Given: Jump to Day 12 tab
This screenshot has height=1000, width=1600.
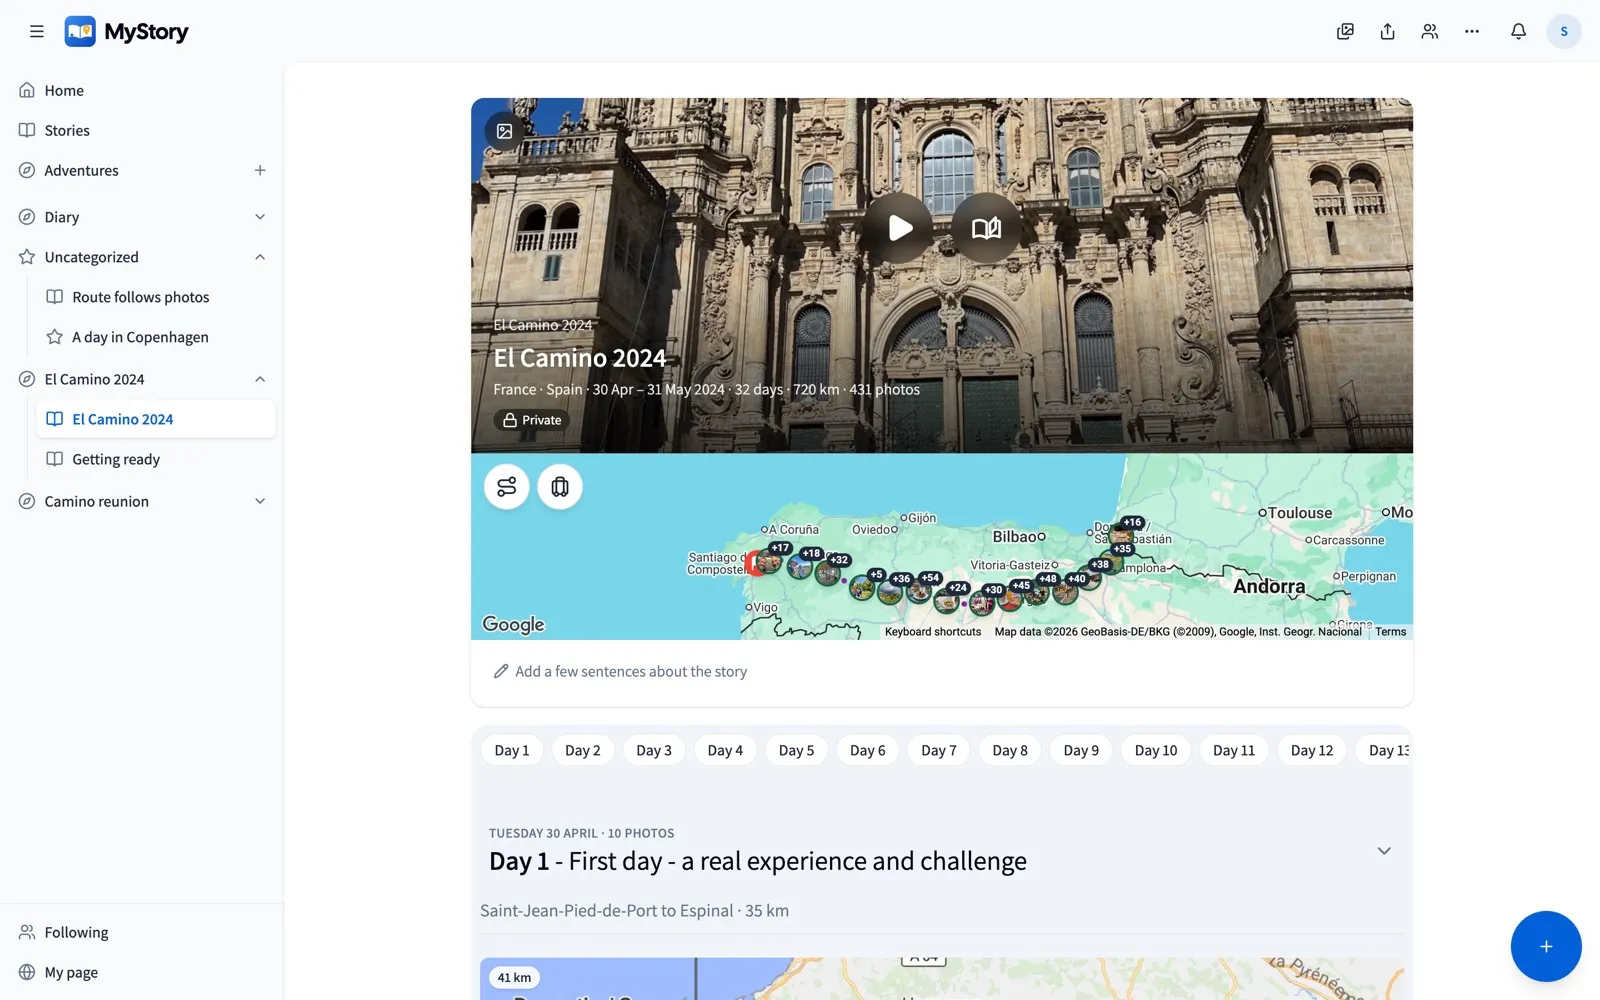Looking at the screenshot, I should (x=1312, y=750).
